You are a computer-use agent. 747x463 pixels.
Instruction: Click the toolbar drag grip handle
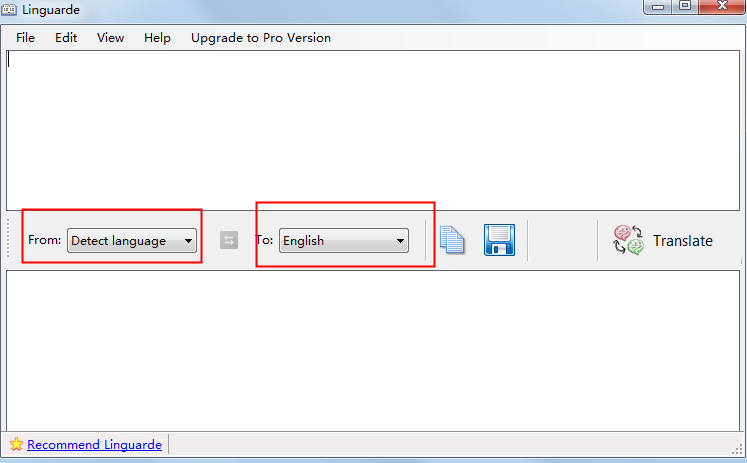8,239
